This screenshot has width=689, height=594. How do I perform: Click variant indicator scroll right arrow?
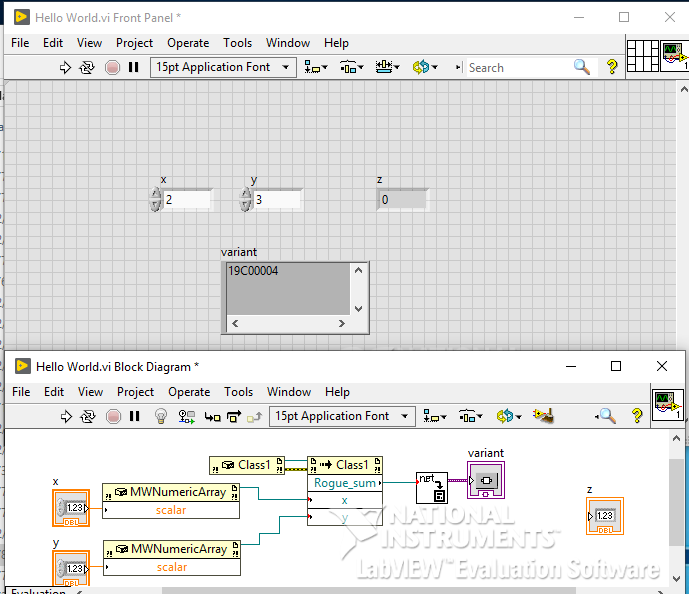[x=341, y=324]
